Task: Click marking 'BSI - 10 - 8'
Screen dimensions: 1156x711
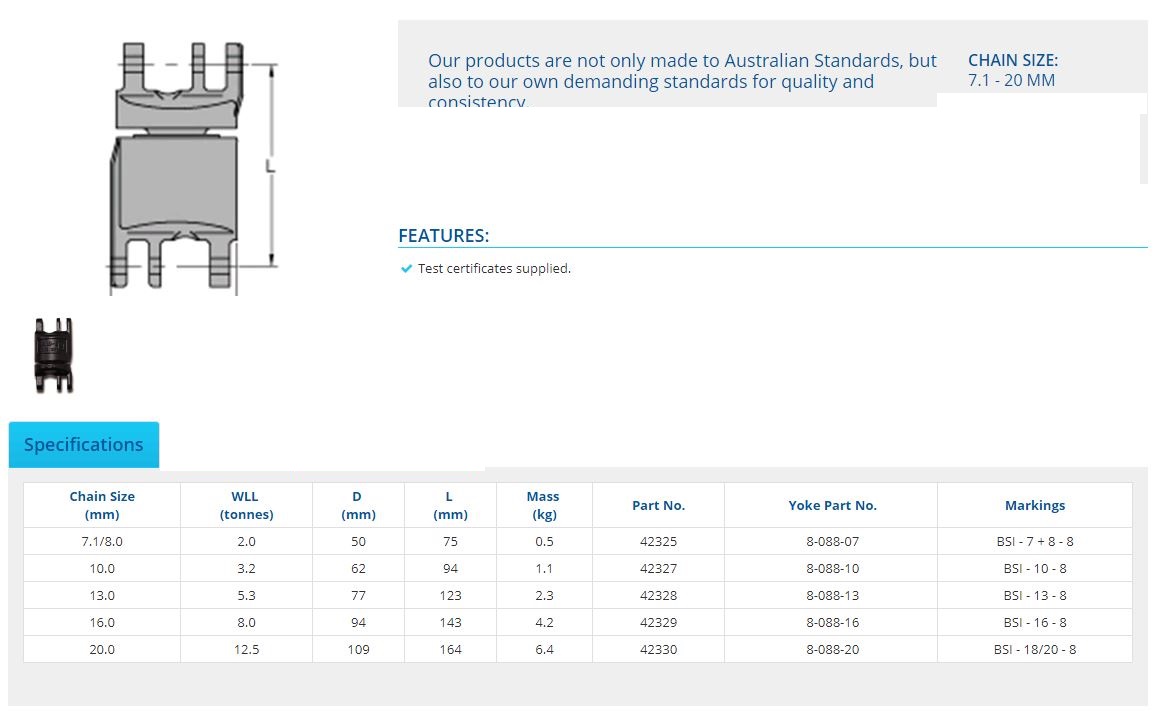Action: coord(1035,569)
